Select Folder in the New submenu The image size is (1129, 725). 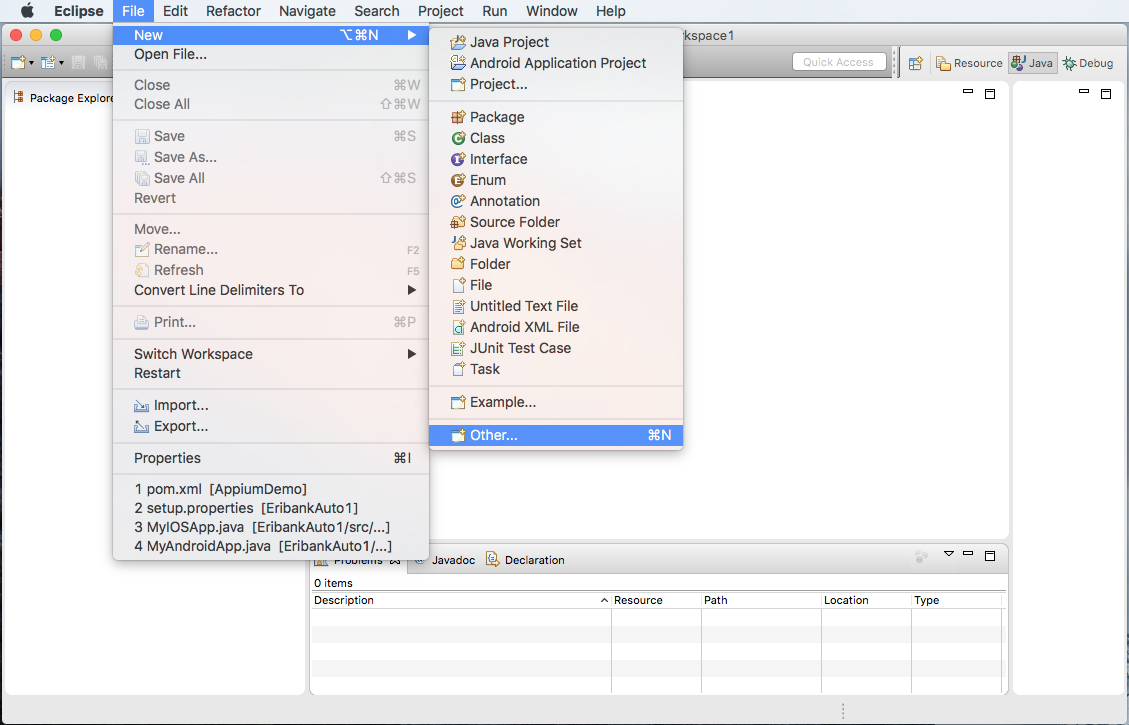556,264
